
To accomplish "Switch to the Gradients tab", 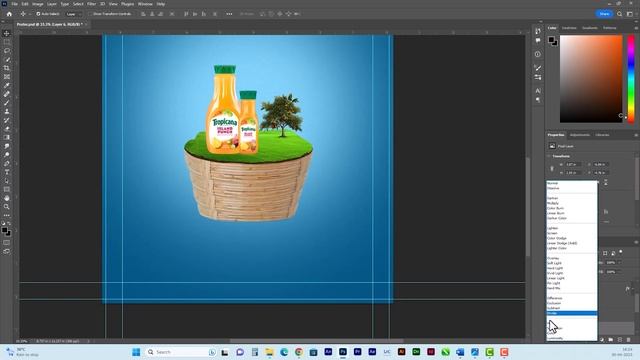I will (x=590, y=28).
